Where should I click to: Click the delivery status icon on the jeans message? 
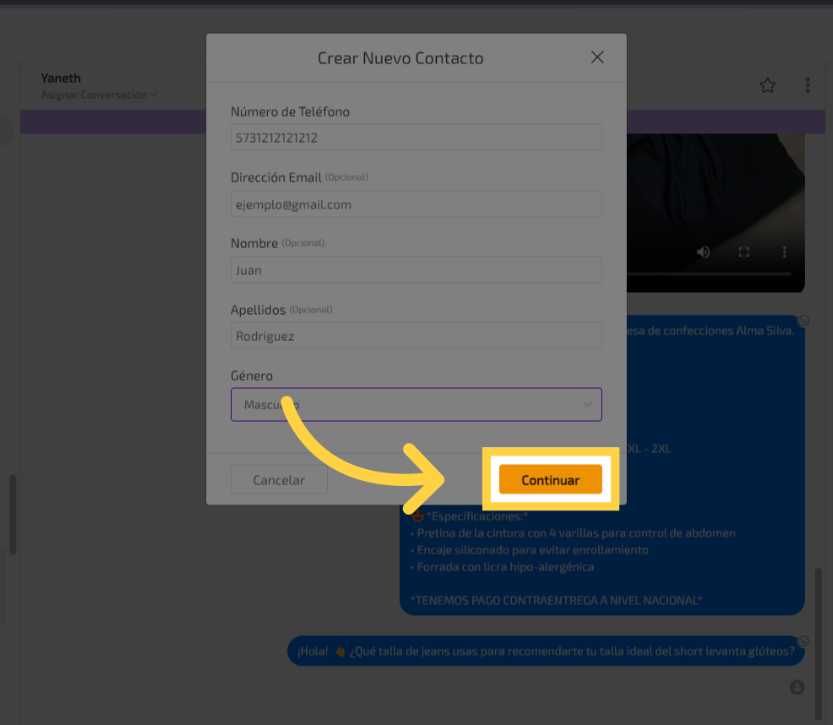coord(803,641)
